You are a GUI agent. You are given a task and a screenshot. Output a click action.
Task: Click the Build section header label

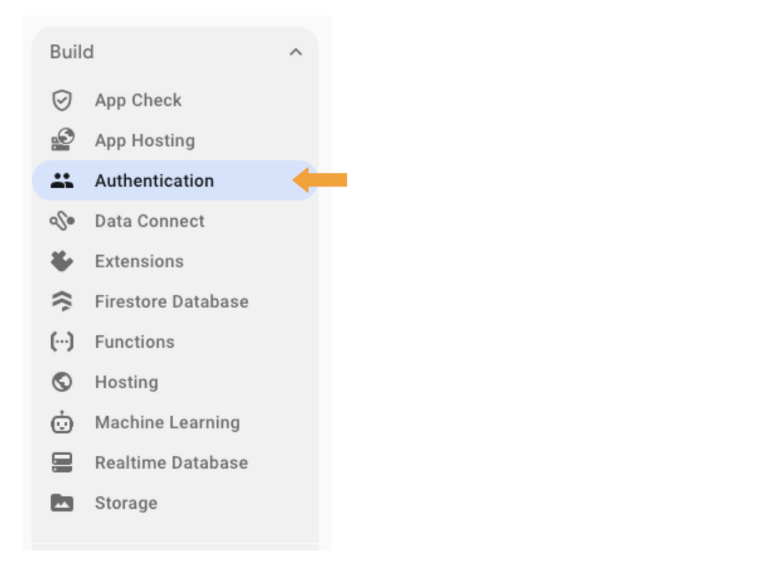point(72,52)
